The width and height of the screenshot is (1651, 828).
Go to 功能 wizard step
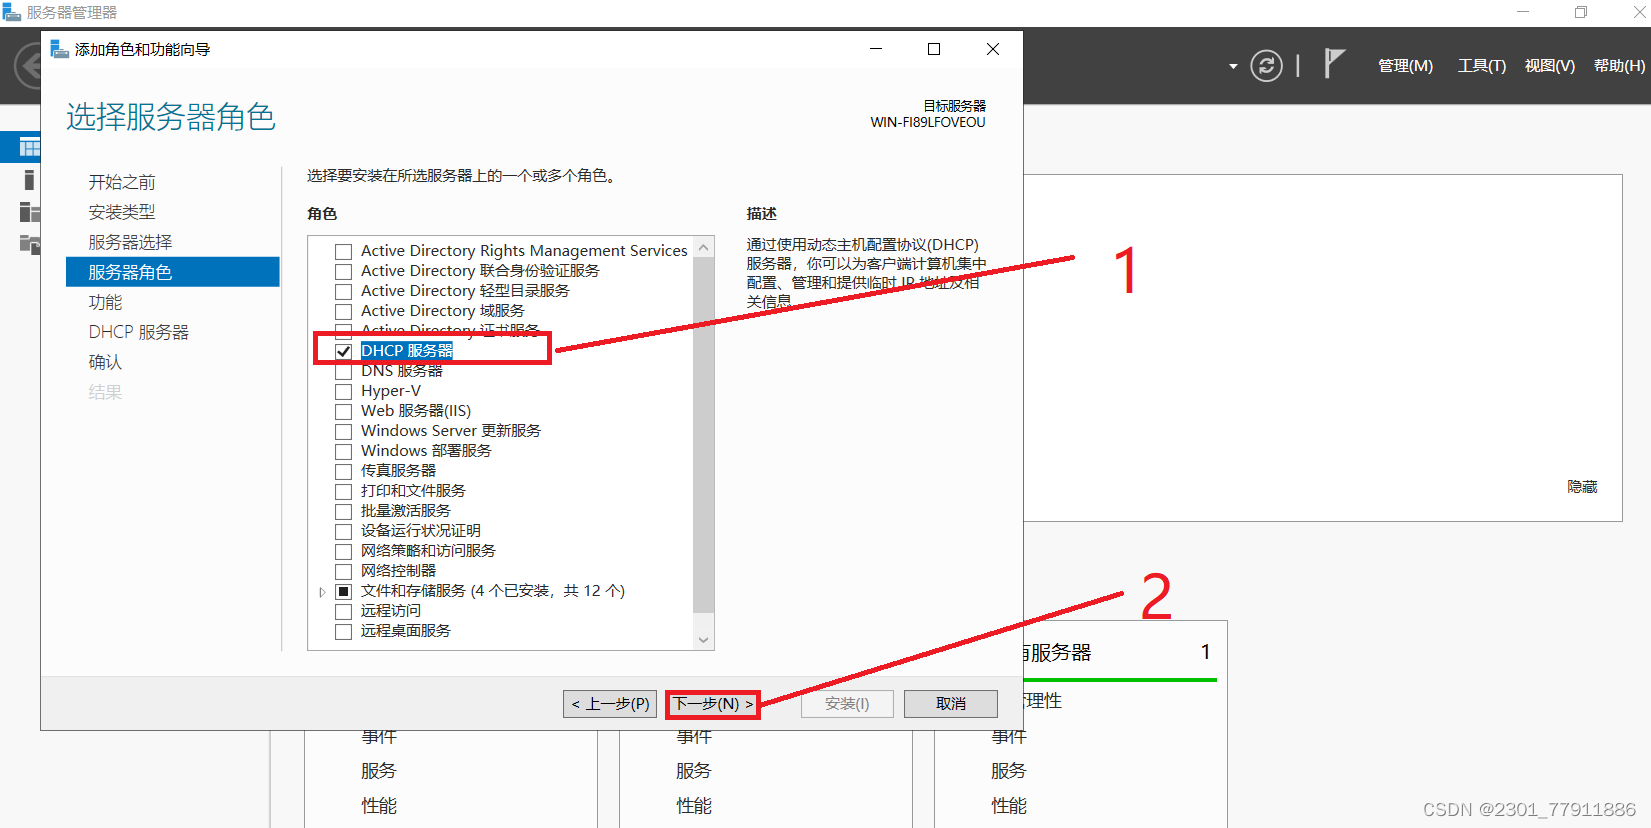tap(105, 302)
